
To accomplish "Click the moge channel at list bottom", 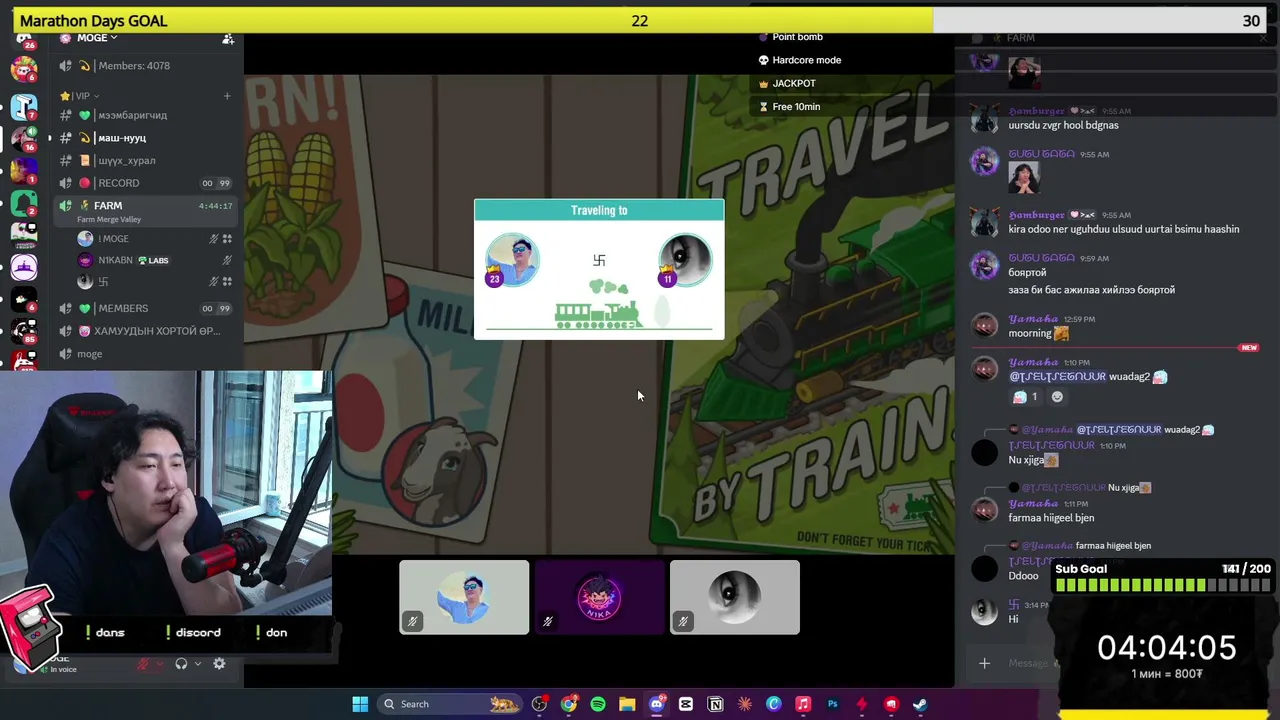I will click(x=146, y=354).
